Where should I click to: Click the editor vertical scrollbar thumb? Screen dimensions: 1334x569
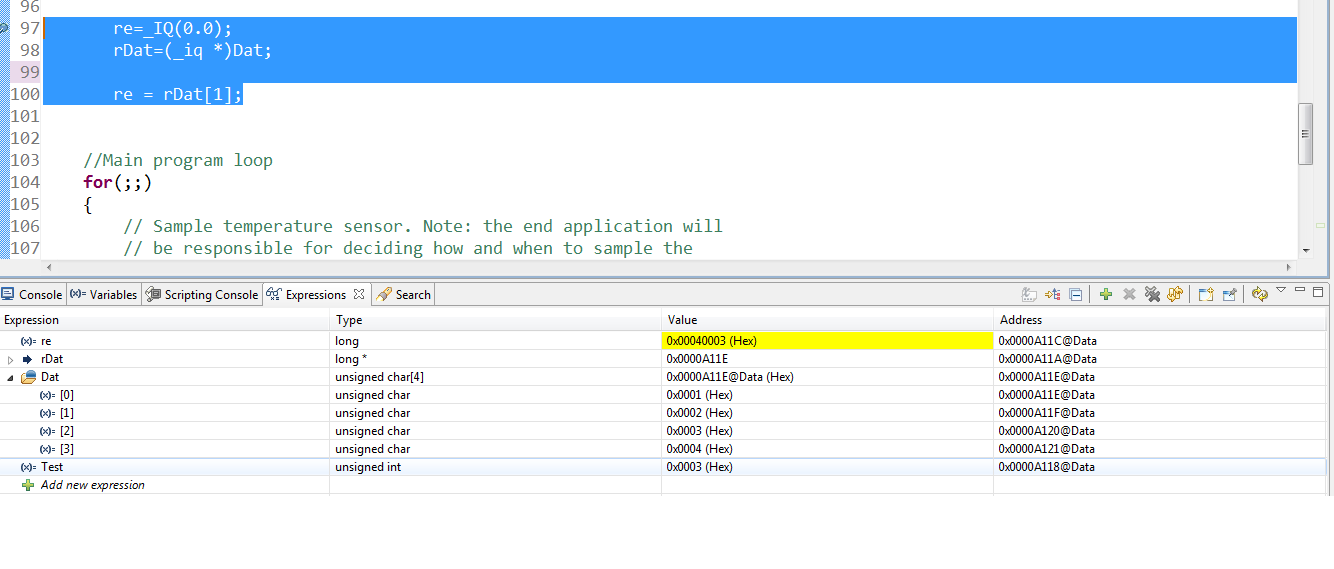pos(1305,133)
